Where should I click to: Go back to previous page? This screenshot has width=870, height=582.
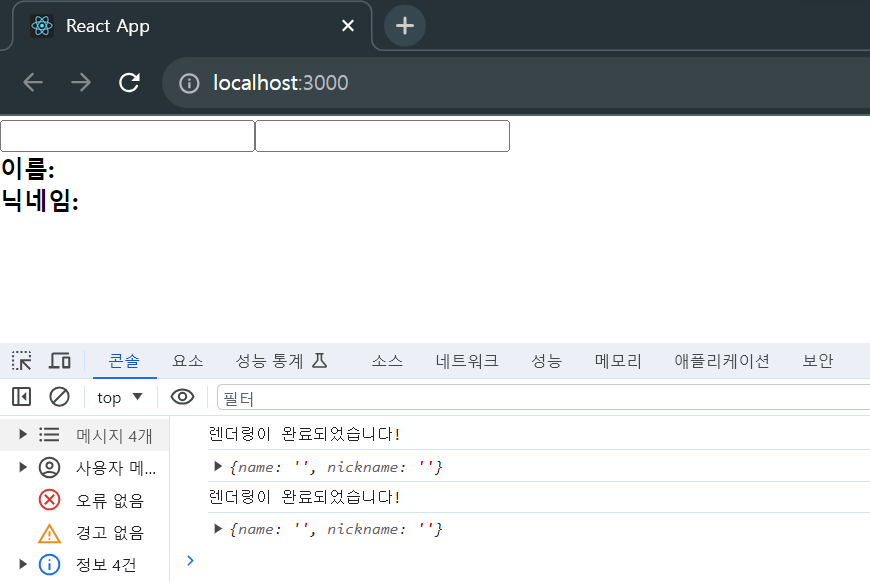(x=33, y=83)
